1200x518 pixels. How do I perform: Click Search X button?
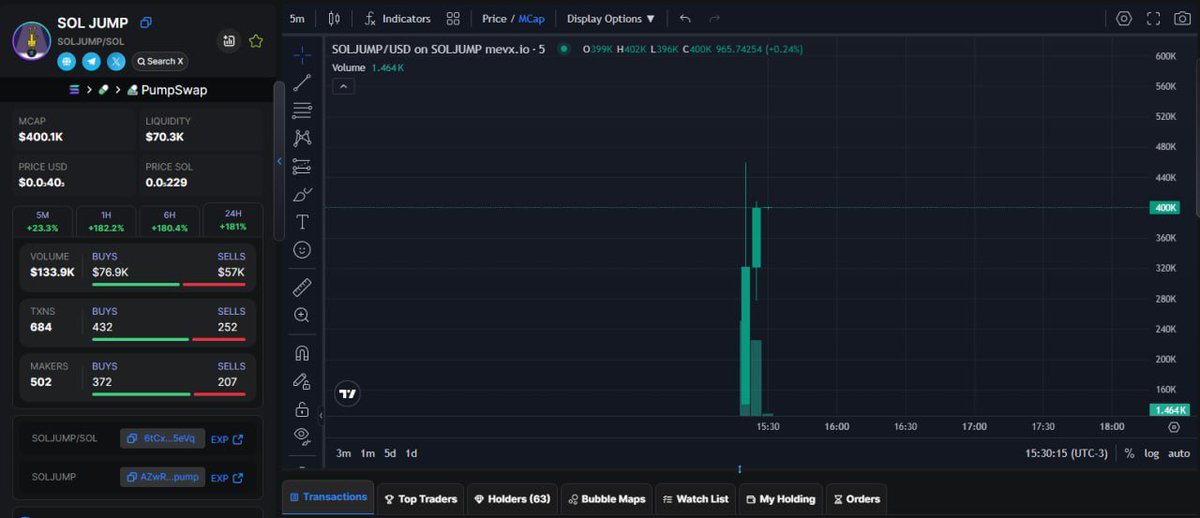coord(160,61)
